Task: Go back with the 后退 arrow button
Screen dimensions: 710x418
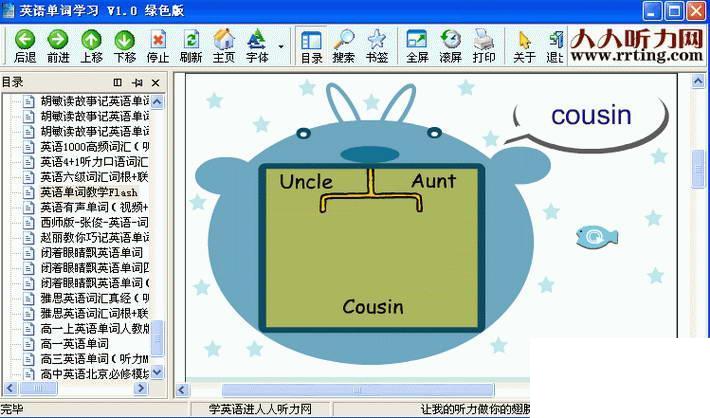Action: tap(25, 46)
